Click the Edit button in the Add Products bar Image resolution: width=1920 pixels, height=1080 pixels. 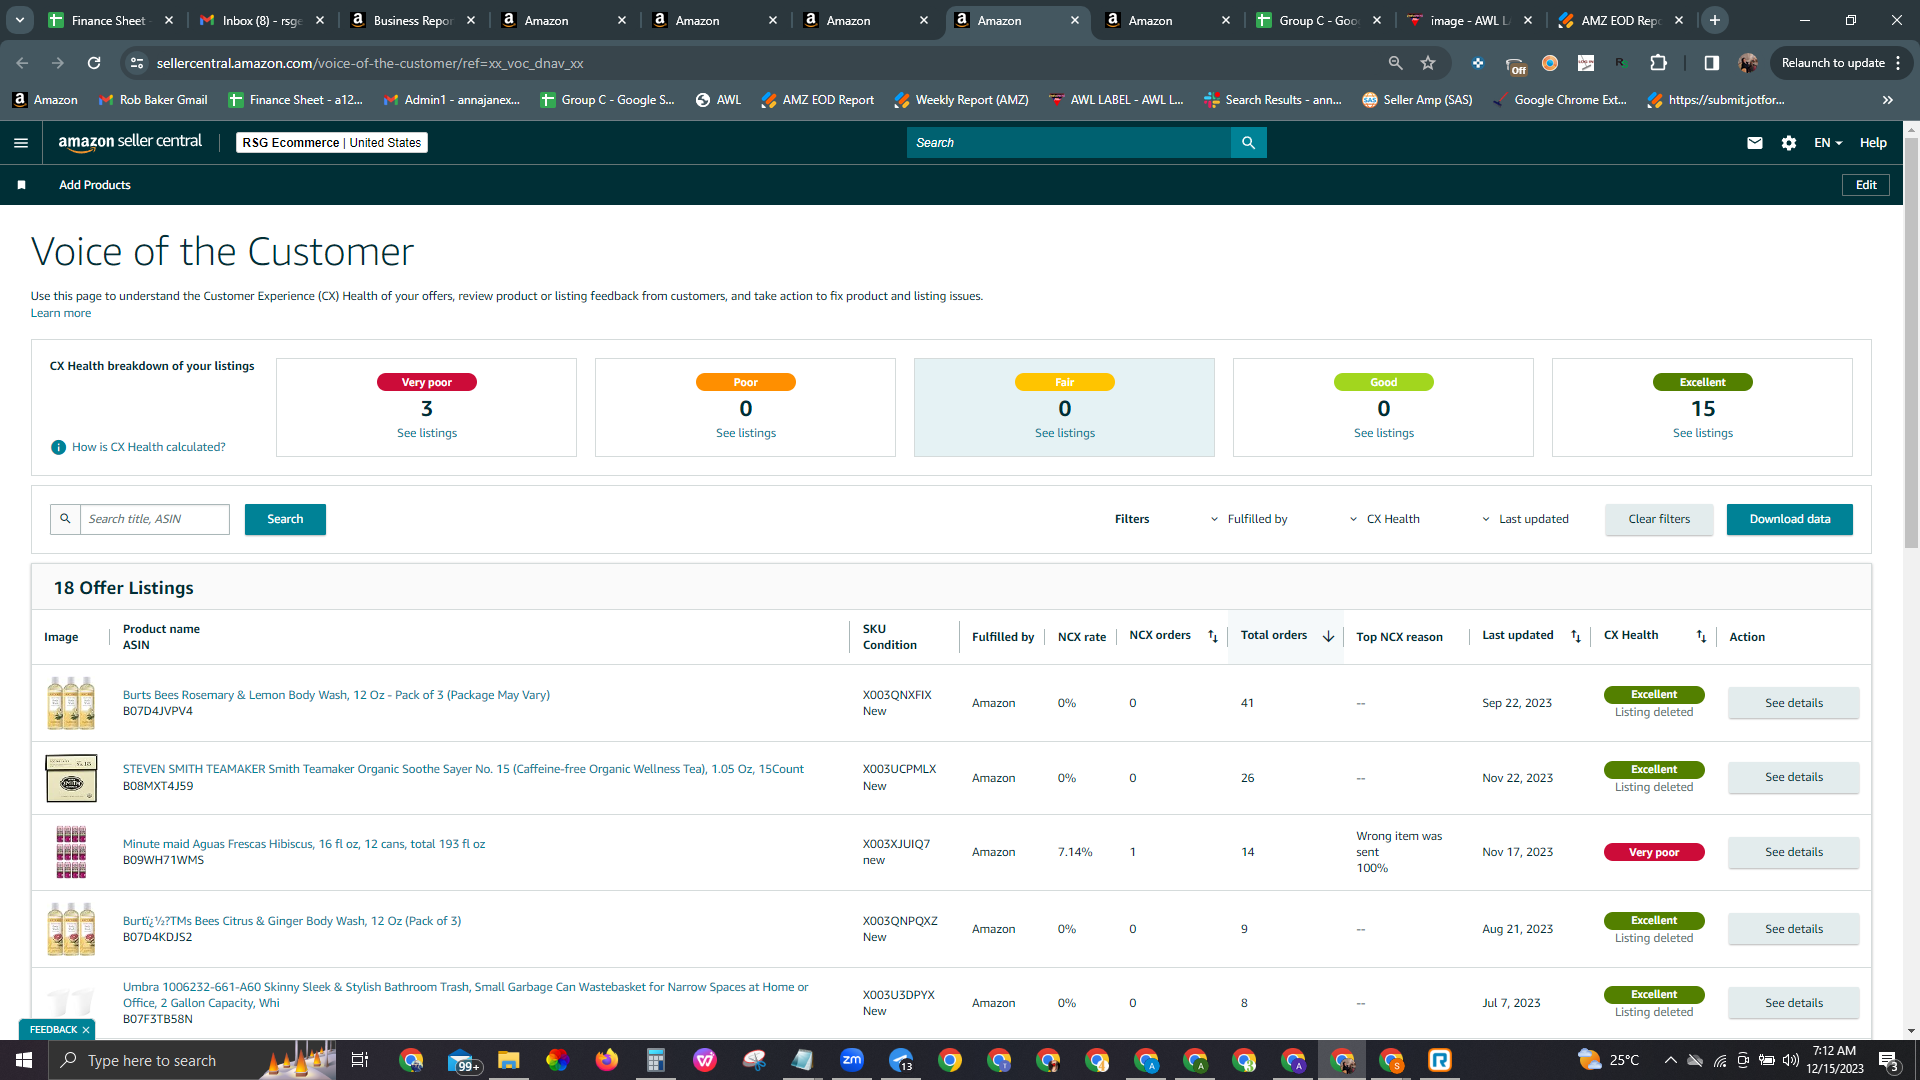click(x=1866, y=185)
